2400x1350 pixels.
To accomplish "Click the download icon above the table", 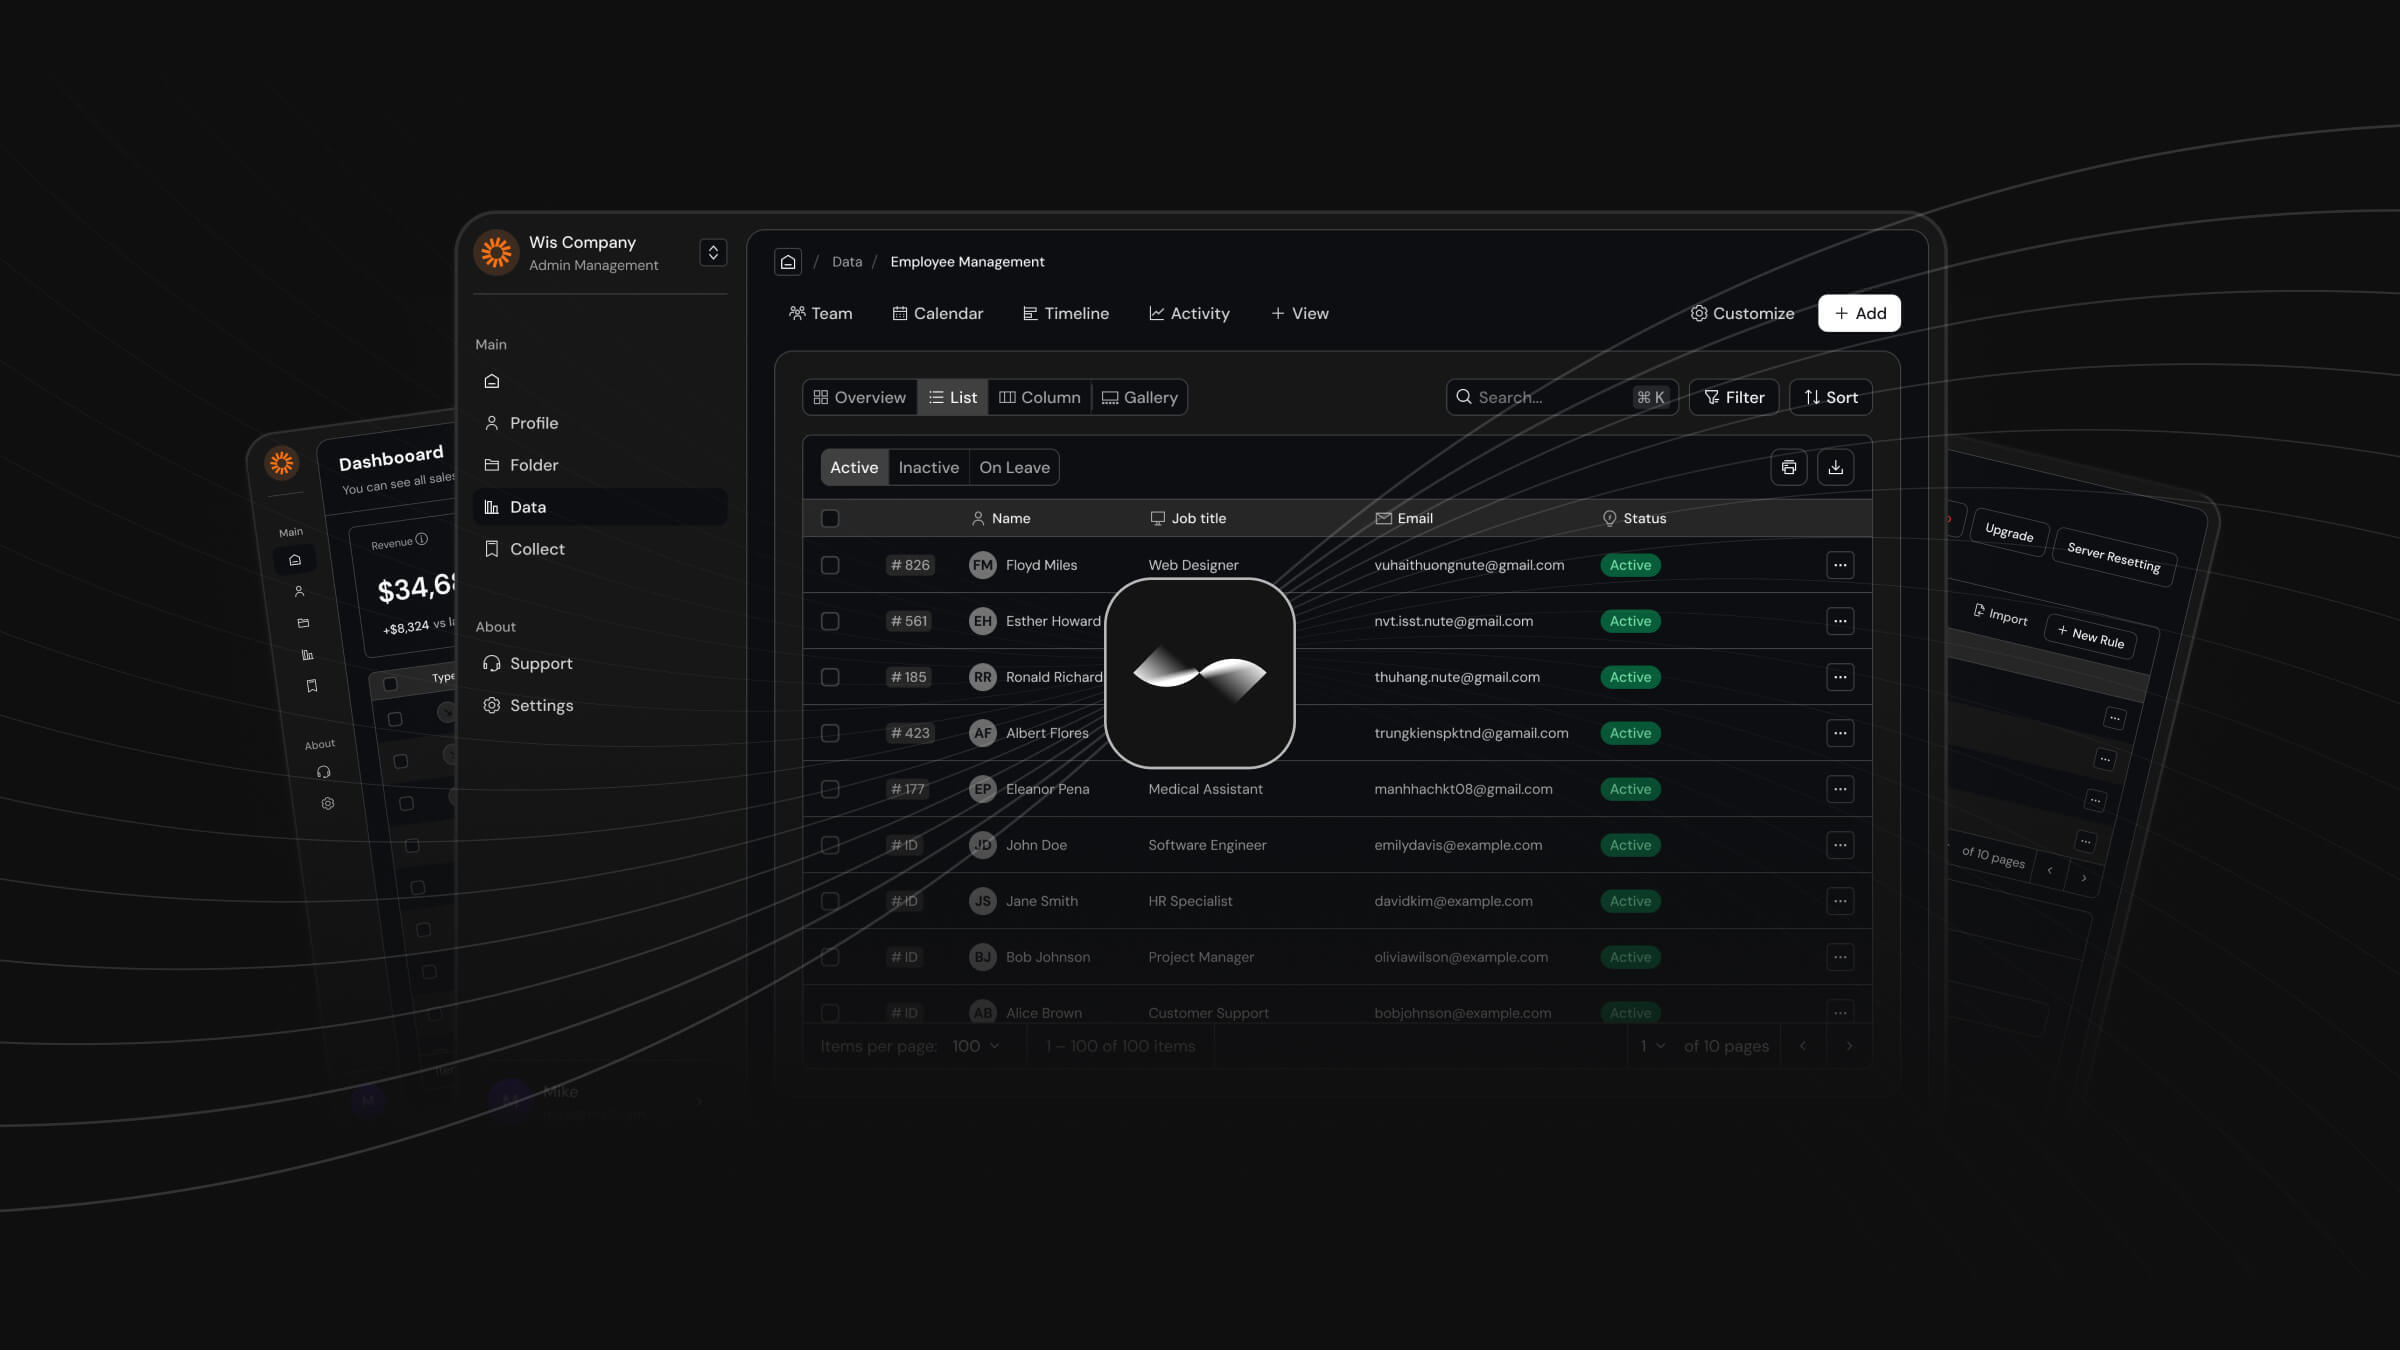I will click(1836, 467).
